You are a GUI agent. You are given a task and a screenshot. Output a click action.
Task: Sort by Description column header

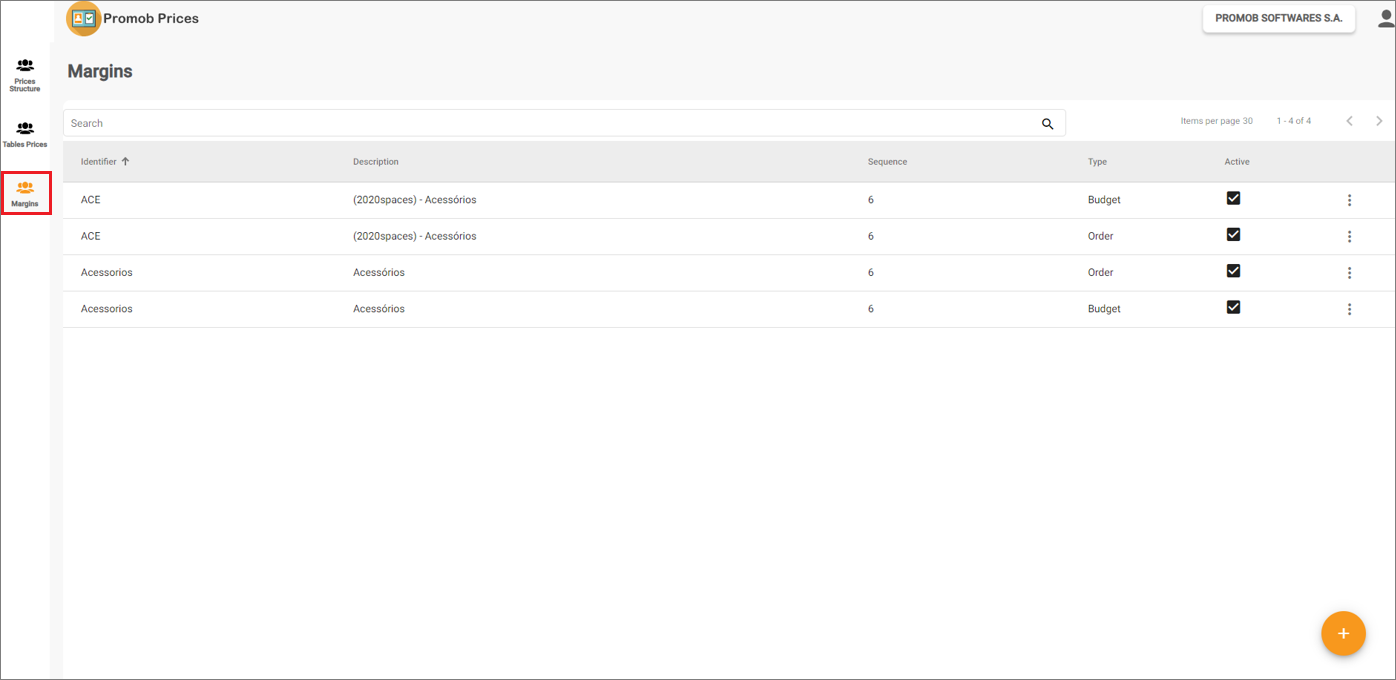coord(376,162)
